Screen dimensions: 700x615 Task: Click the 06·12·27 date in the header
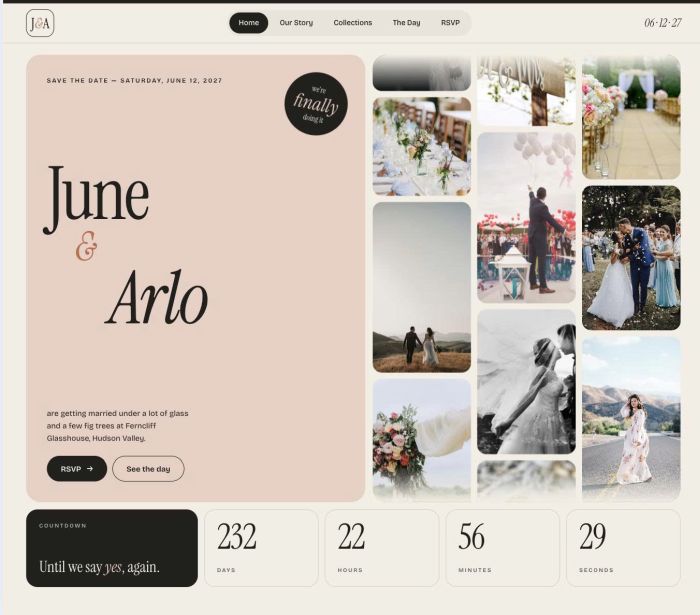pos(662,23)
